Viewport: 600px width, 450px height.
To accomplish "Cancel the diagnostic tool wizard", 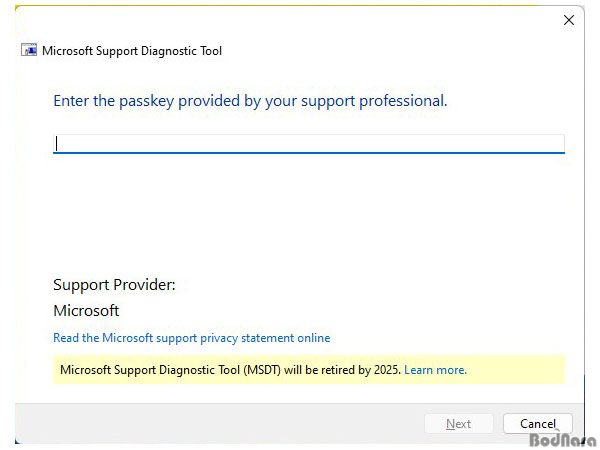I will (x=538, y=424).
